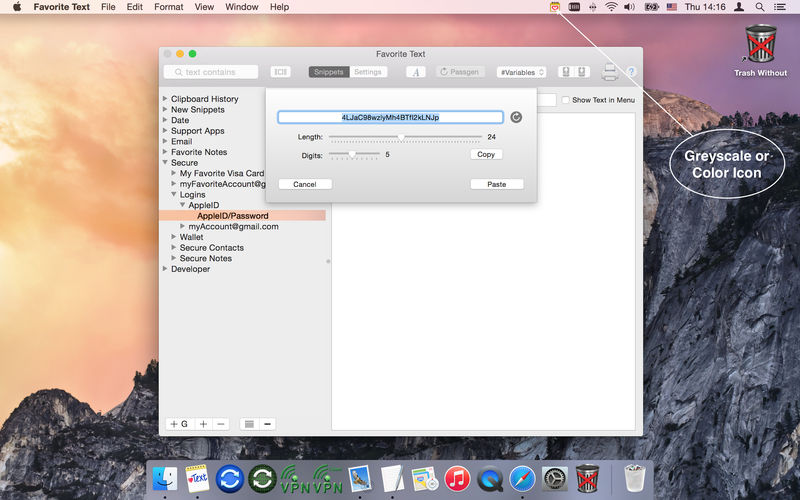800x500 pixels.
Task: Open the Help menu
Action: pos(280,7)
